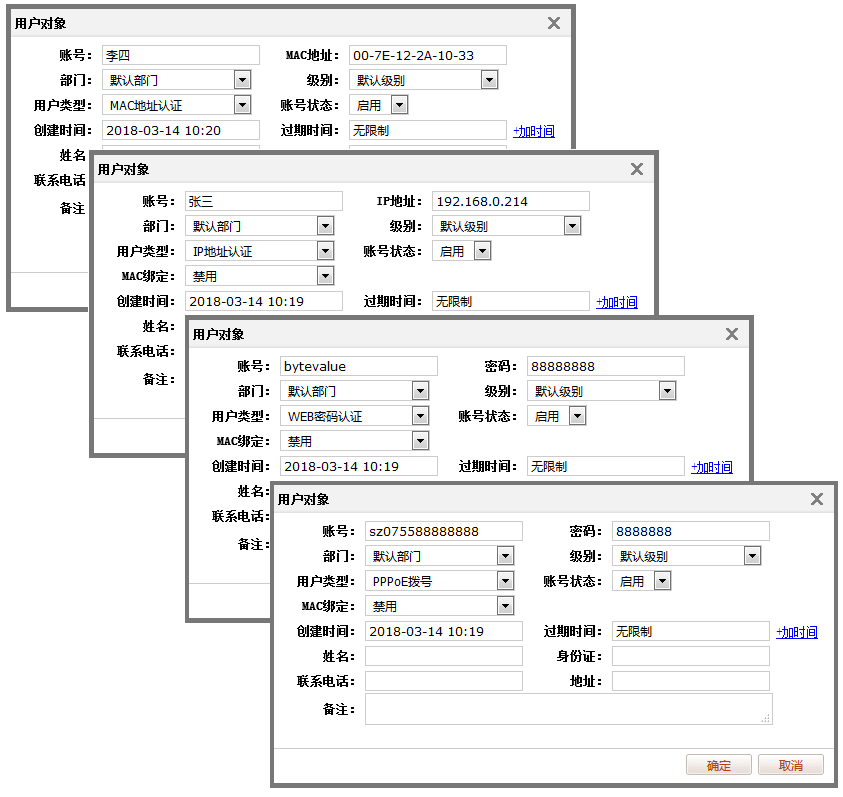Click the empty 身份证 input field
Image resolution: width=843 pixels, height=797 pixels.
[x=691, y=656]
